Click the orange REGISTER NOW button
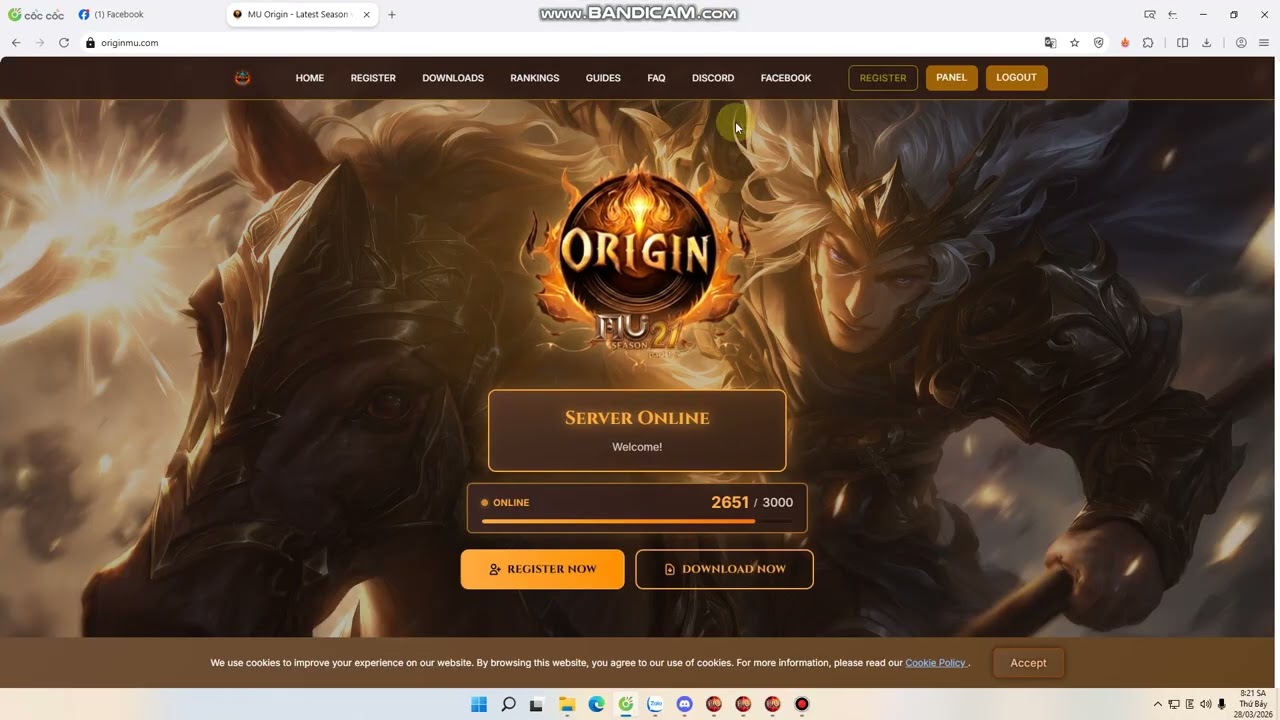Image resolution: width=1280 pixels, height=720 pixels. coord(543,569)
